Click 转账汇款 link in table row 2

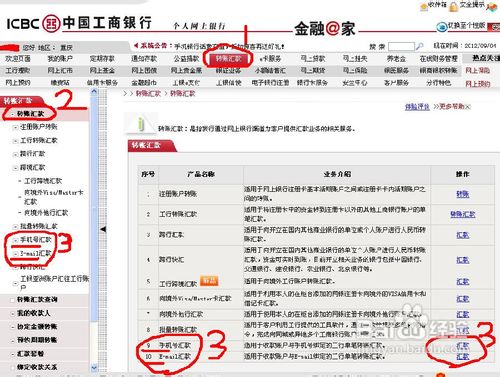pos(463,214)
